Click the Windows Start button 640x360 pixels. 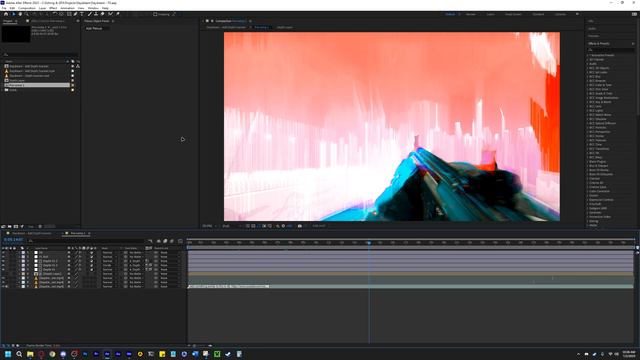[8, 354]
